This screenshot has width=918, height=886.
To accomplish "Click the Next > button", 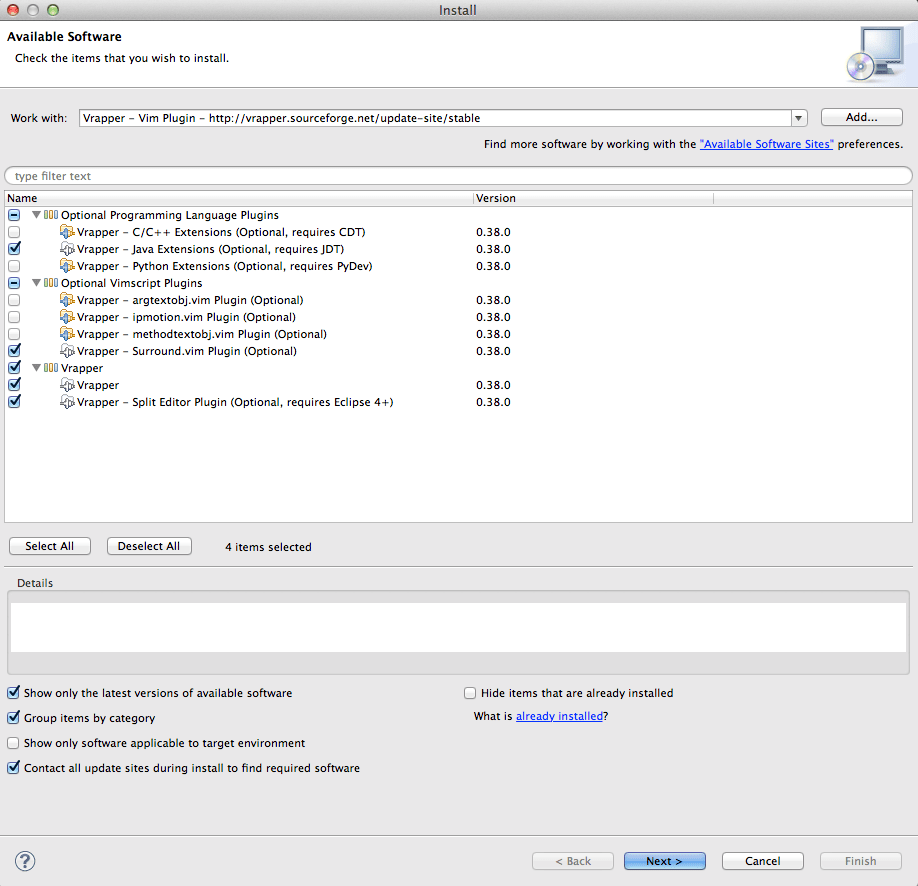I will (664, 861).
